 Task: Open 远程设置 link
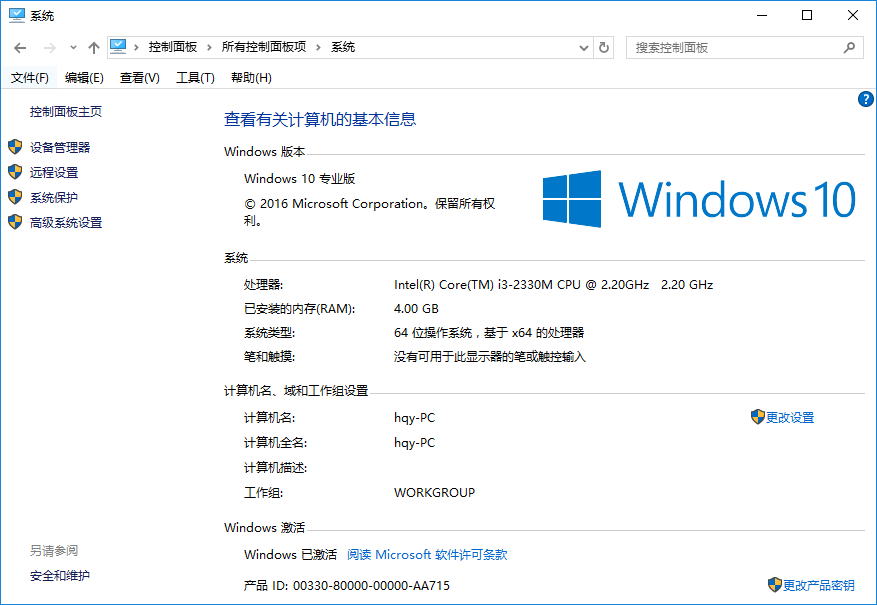tap(54, 173)
